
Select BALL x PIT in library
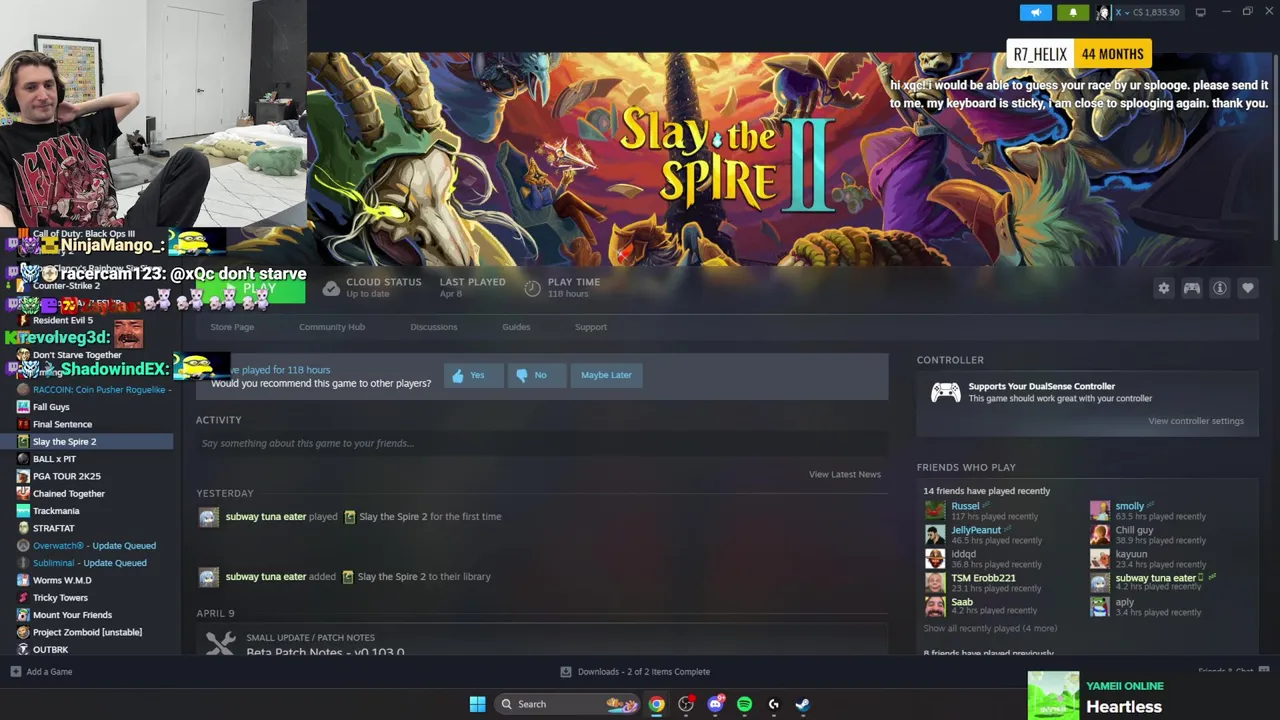point(54,459)
